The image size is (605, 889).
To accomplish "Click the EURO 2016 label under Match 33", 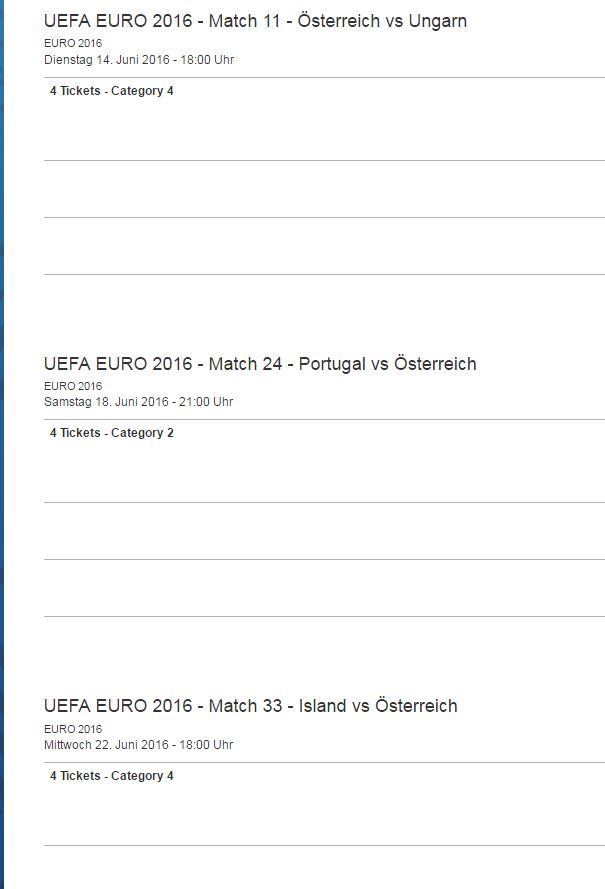I will (73, 729).
